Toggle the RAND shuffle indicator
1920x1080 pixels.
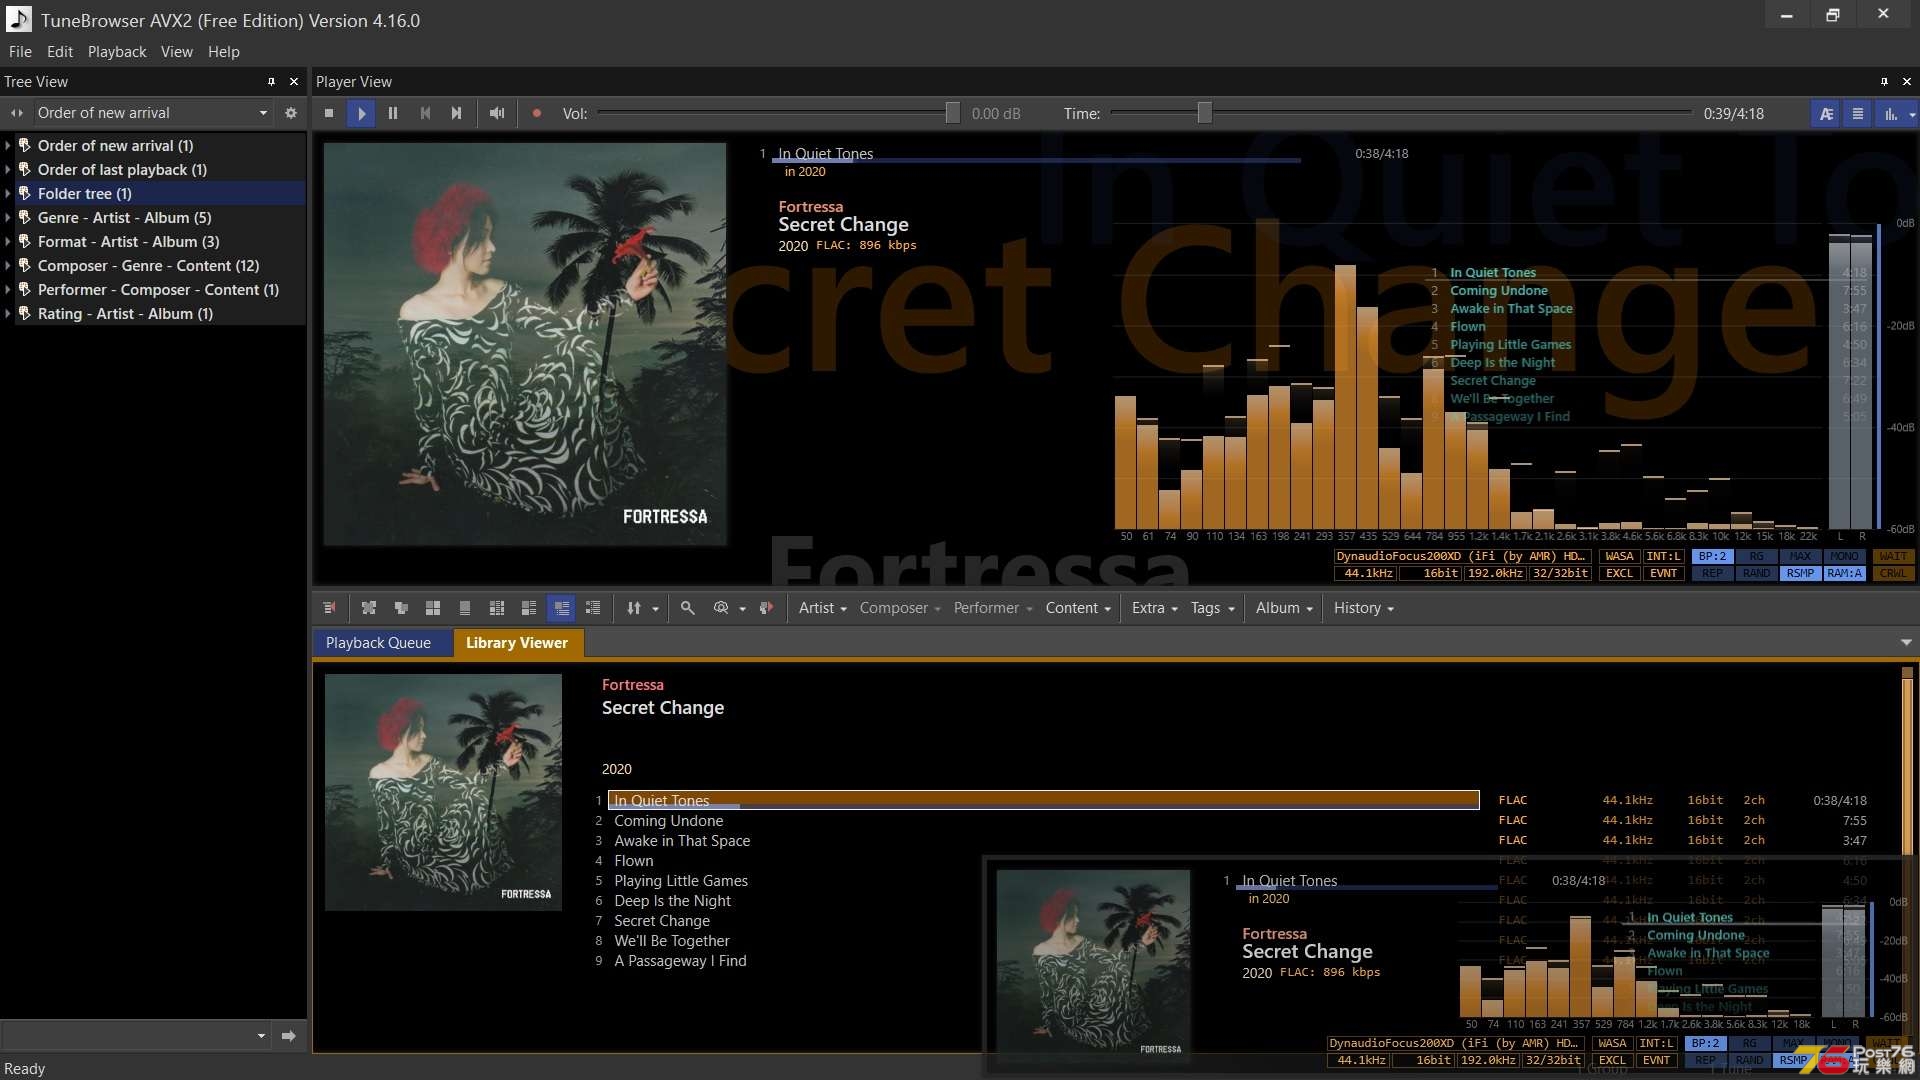point(1757,574)
